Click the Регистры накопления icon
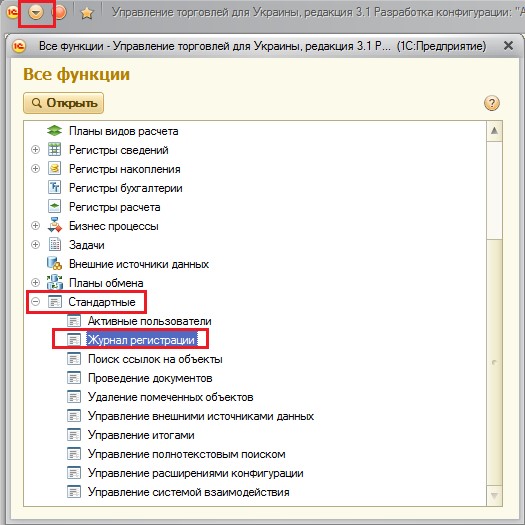This screenshot has height=525, width=525. pyautogui.click(x=54, y=169)
